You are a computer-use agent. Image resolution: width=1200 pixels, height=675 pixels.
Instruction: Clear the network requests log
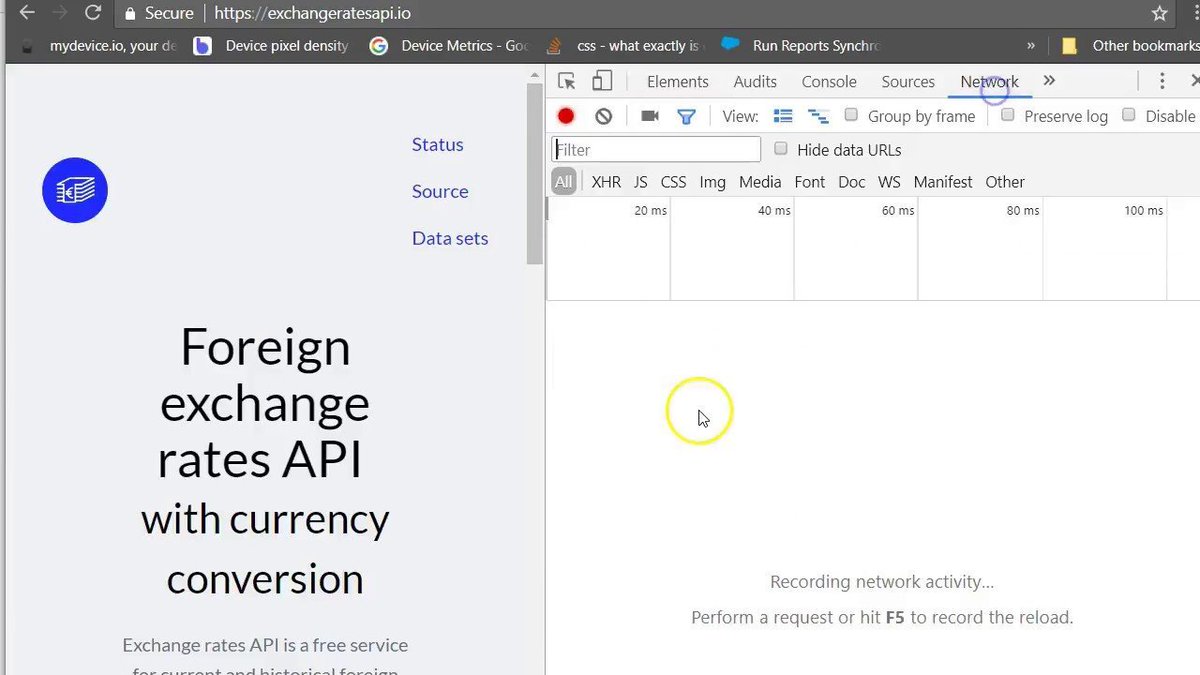(602, 115)
